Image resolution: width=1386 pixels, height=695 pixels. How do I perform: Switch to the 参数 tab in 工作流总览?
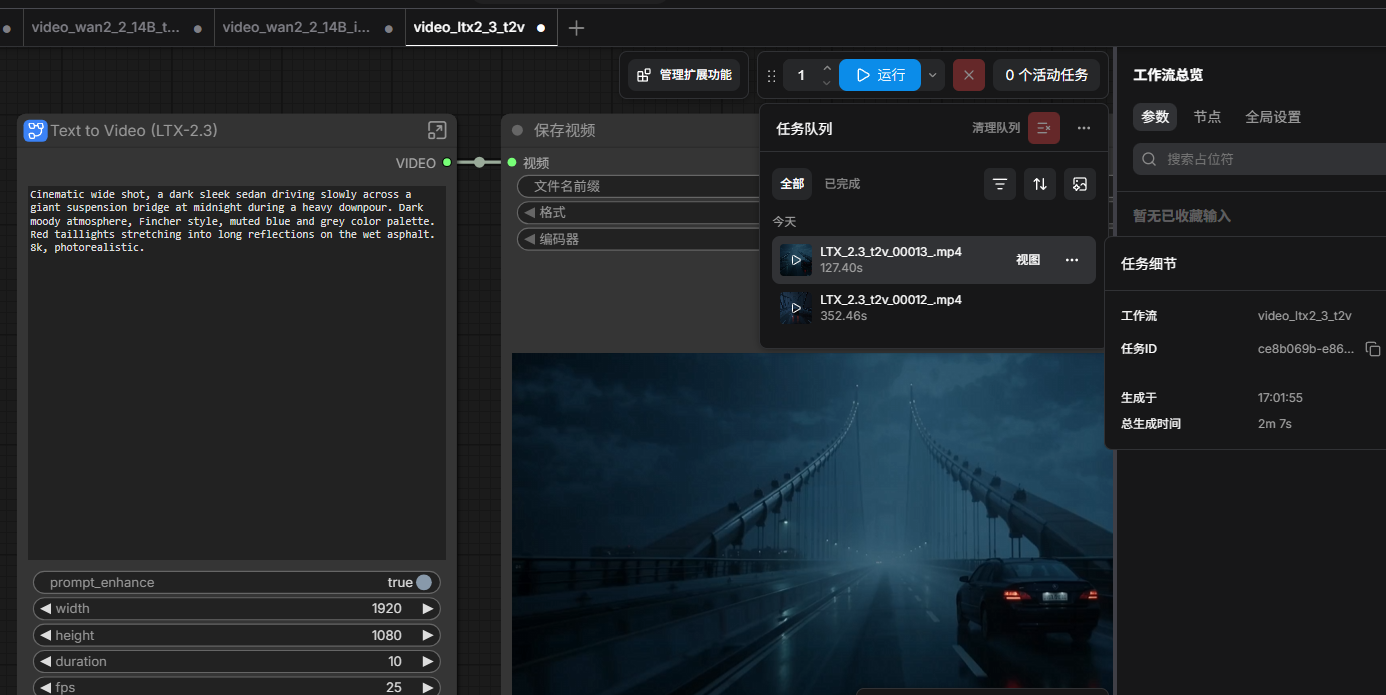[1155, 117]
